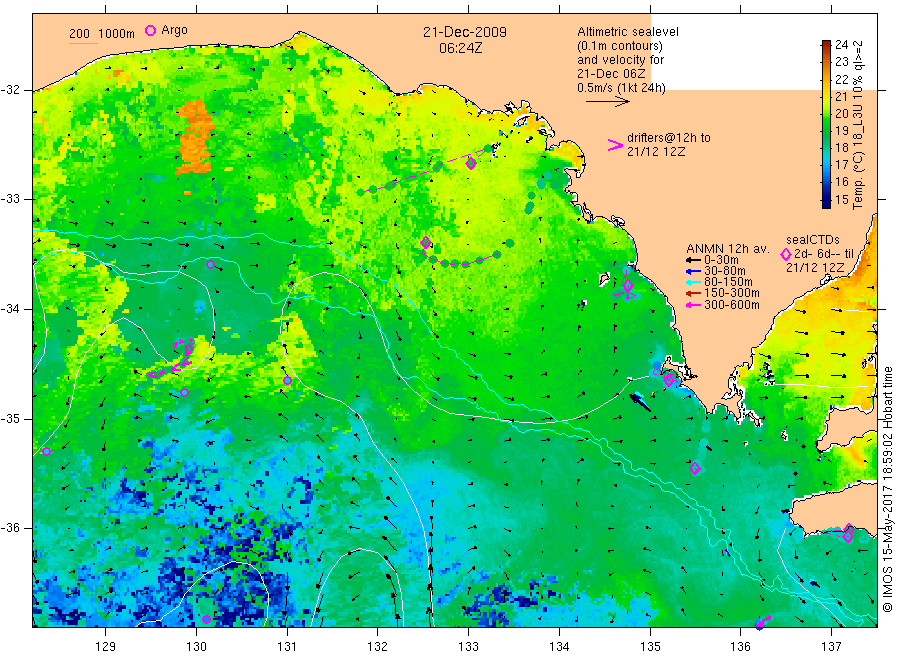Click the 'ANMN 12h av.' legend heading

click(x=727, y=249)
